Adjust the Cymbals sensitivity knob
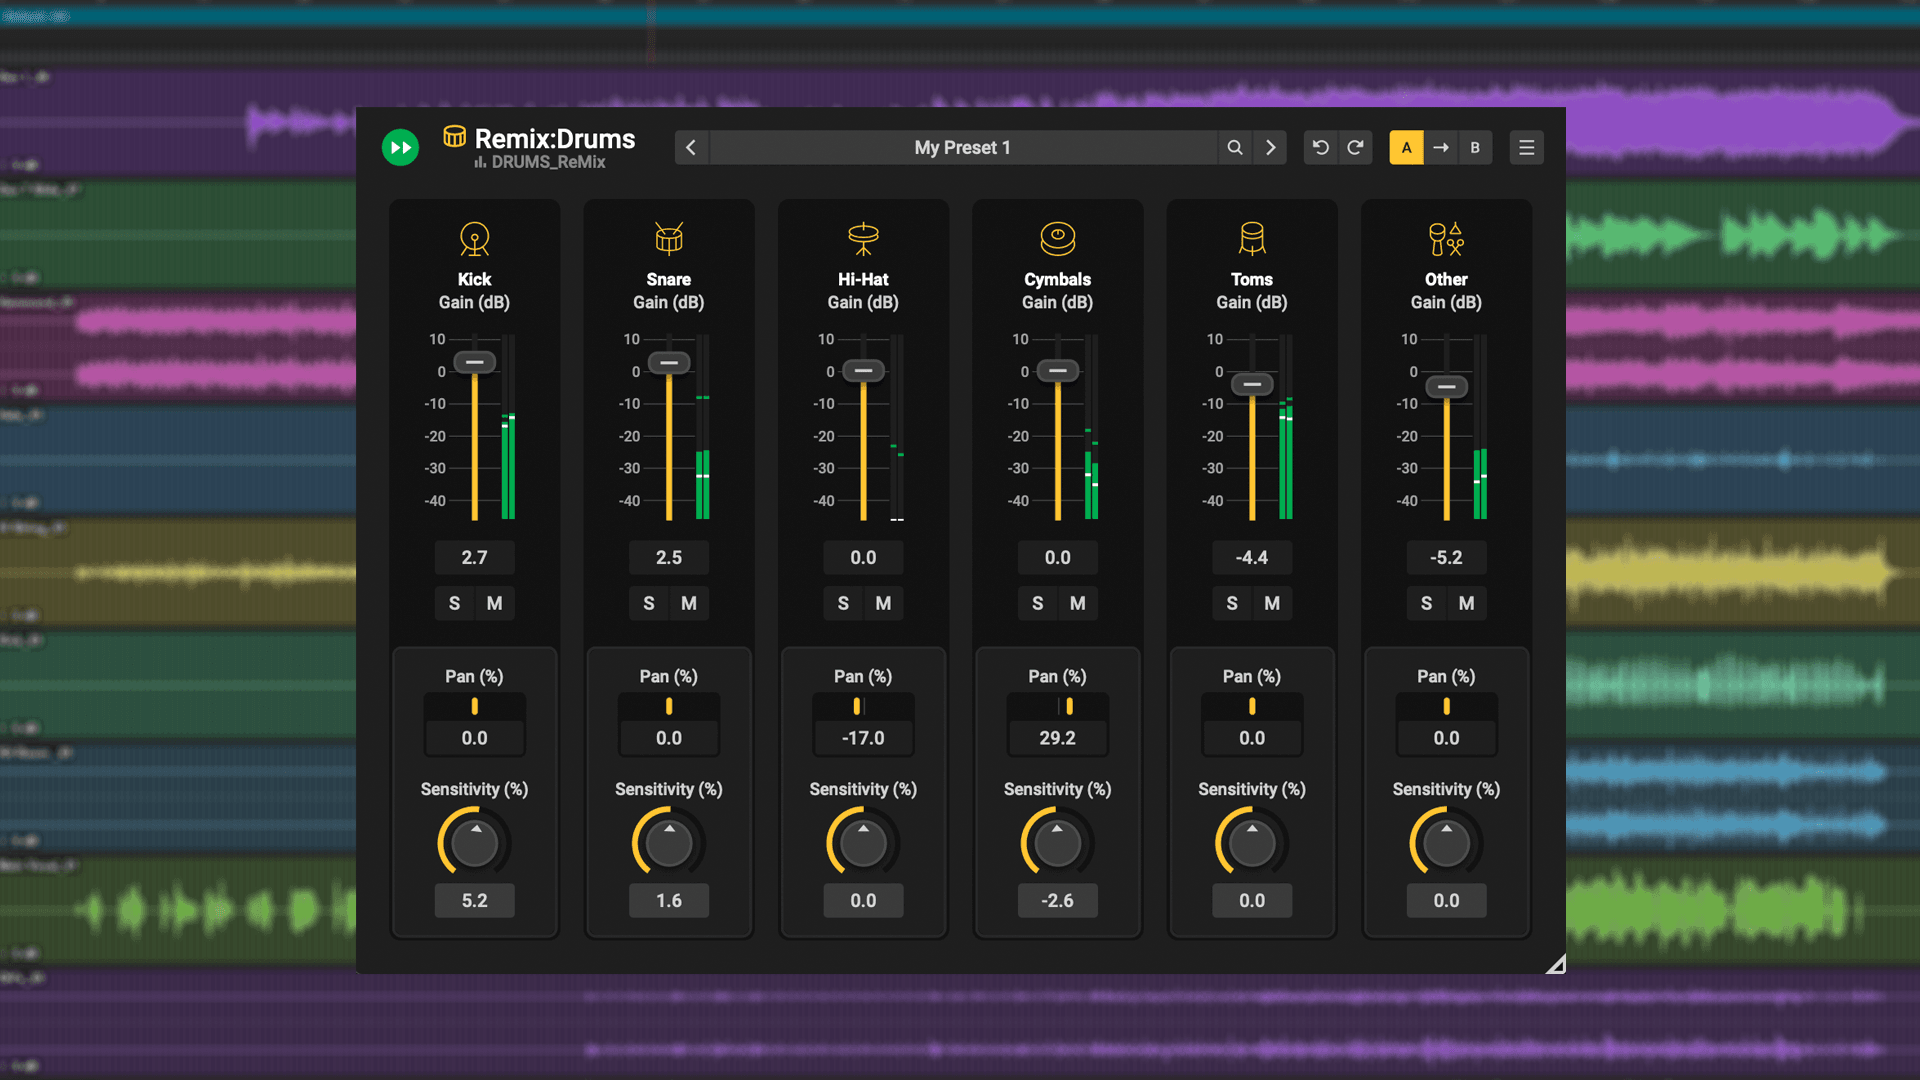 click(x=1057, y=842)
